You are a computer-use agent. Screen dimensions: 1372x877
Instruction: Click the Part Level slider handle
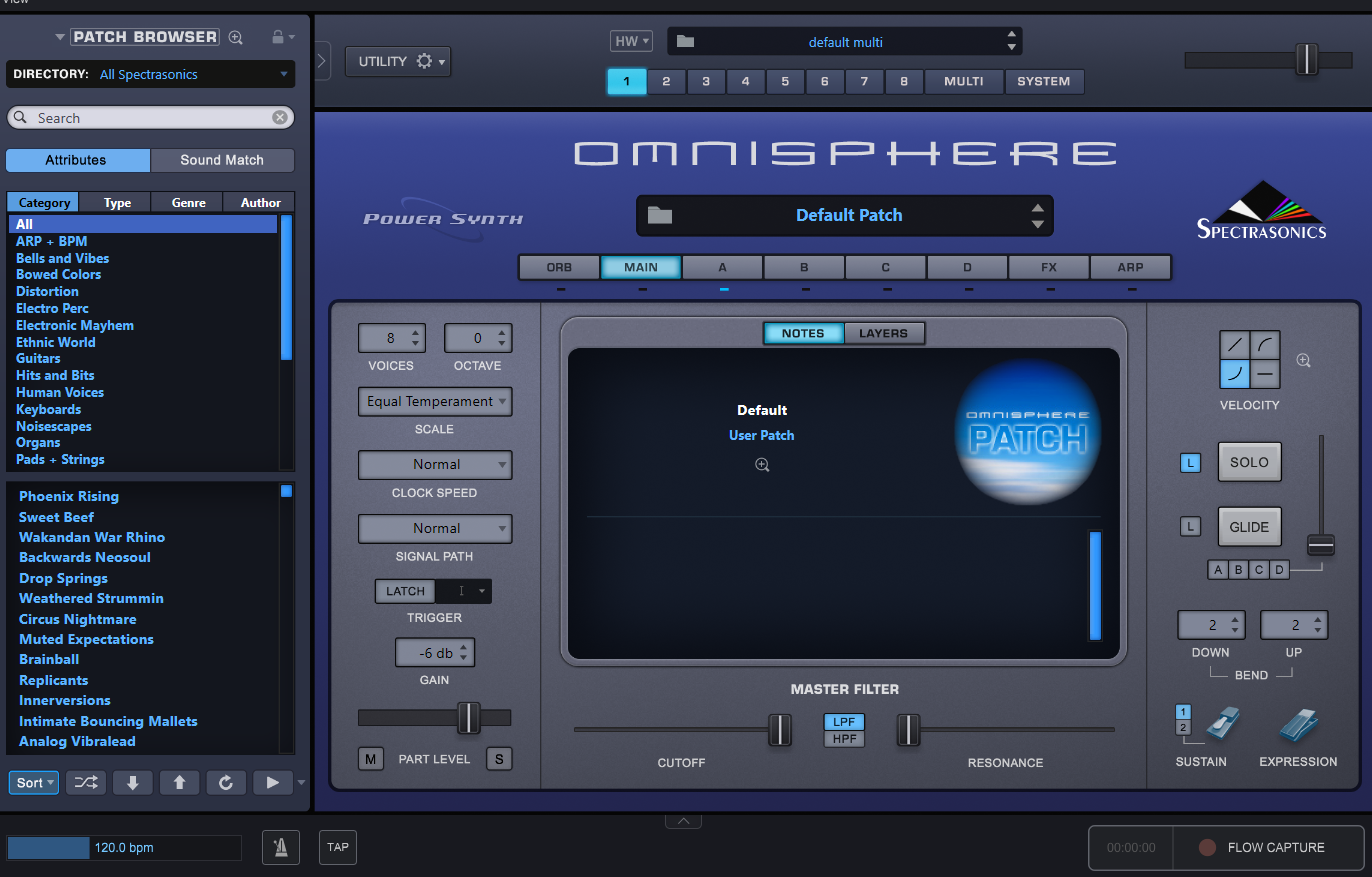(x=468, y=718)
